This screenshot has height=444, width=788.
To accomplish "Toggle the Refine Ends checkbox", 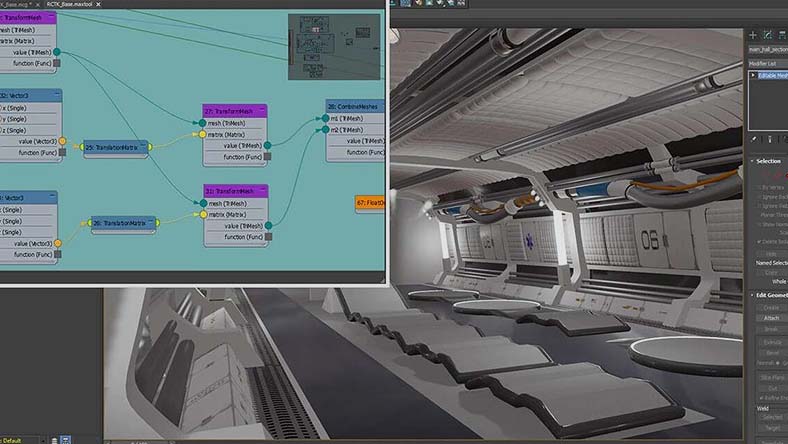I will tap(760, 398).
